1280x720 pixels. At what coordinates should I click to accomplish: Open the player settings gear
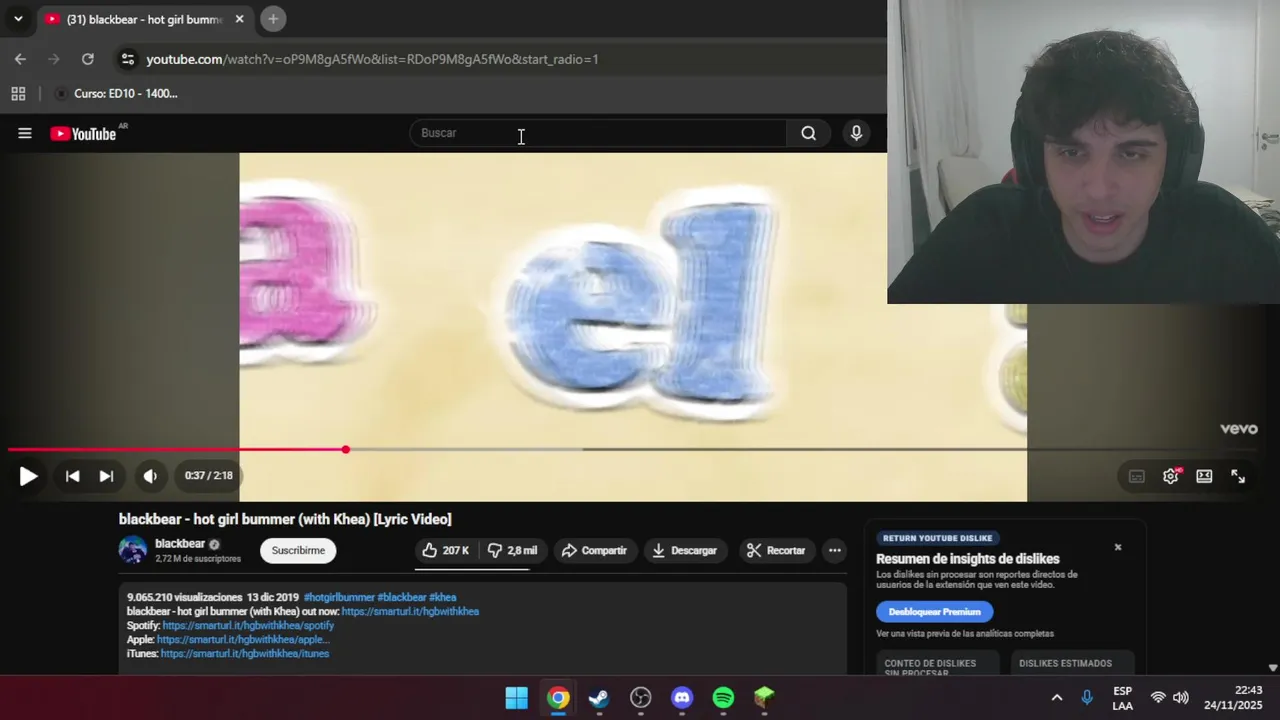pyautogui.click(x=1171, y=476)
